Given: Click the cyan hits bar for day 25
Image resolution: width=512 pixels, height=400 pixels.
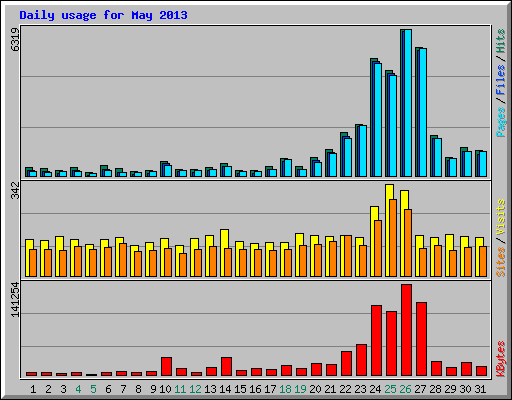Looking at the screenshot, I should point(393,126).
